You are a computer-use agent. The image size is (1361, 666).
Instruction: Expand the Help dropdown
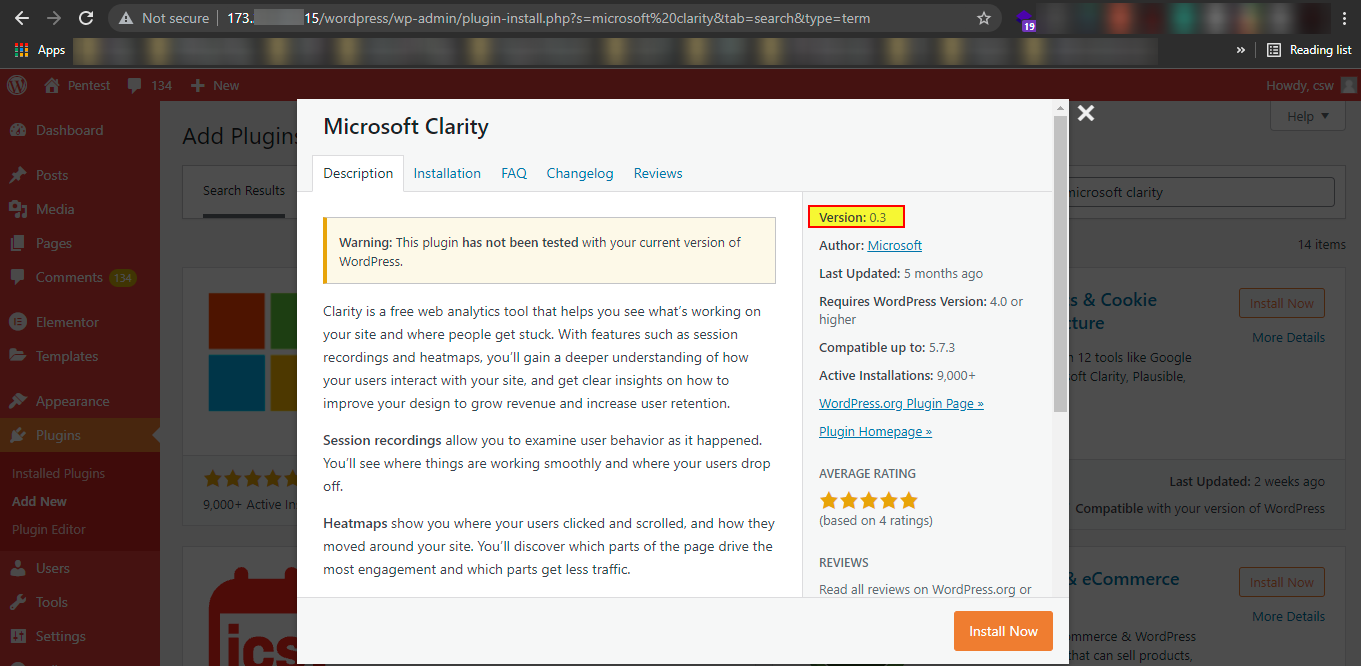pyautogui.click(x=1308, y=116)
